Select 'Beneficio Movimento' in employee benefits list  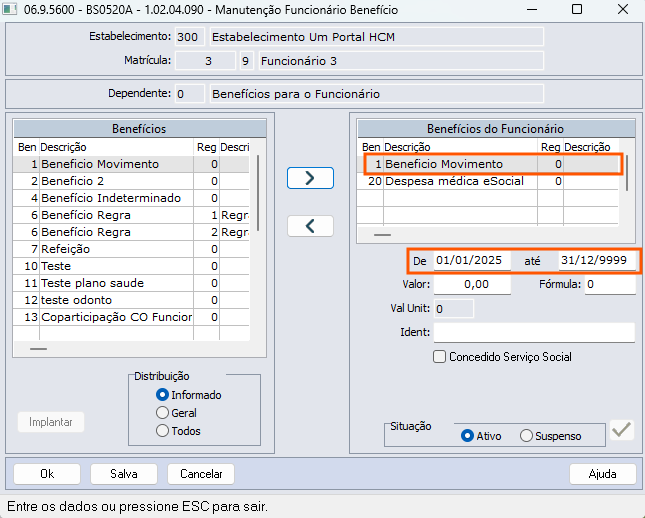tap(488, 164)
